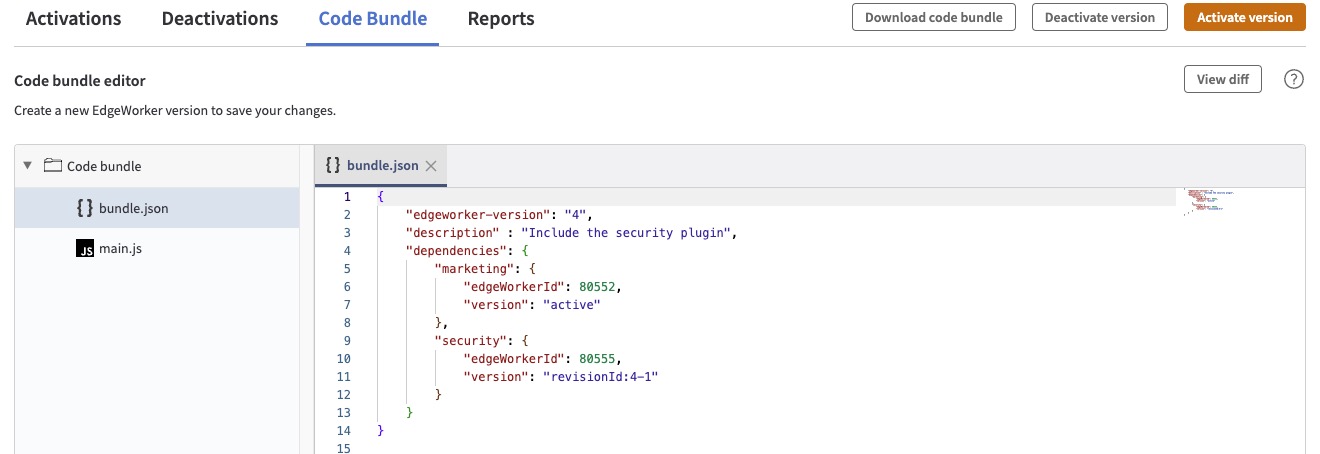Click the braces icon in the bundle.json editor tab
The height and width of the screenshot is (454, 1320).
click(x=334, y=166)
